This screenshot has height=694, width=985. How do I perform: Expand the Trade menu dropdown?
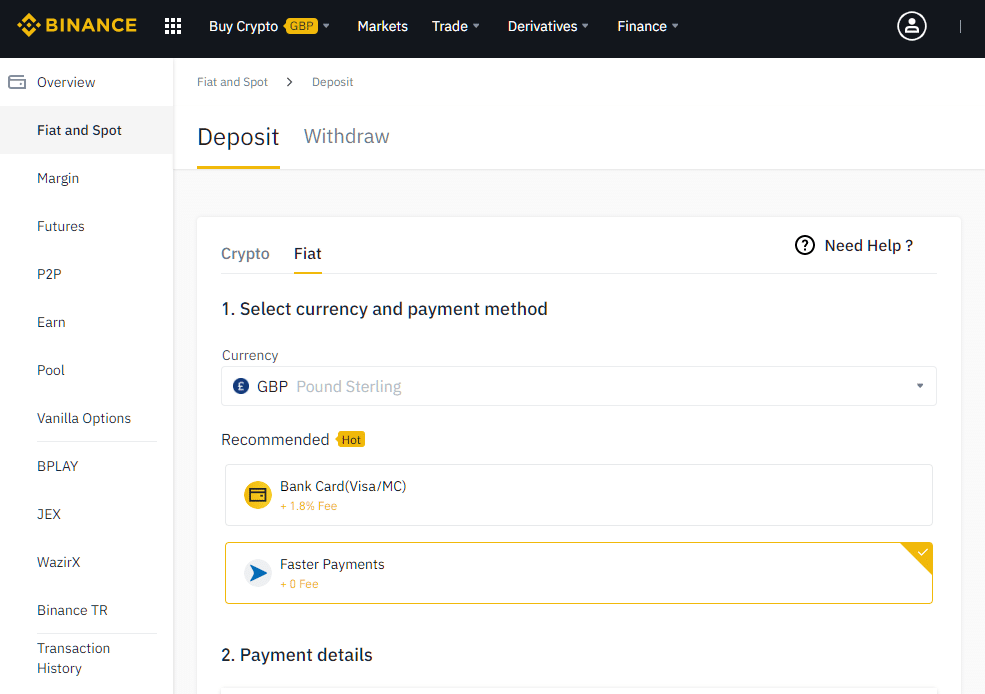tap(476, 26)
